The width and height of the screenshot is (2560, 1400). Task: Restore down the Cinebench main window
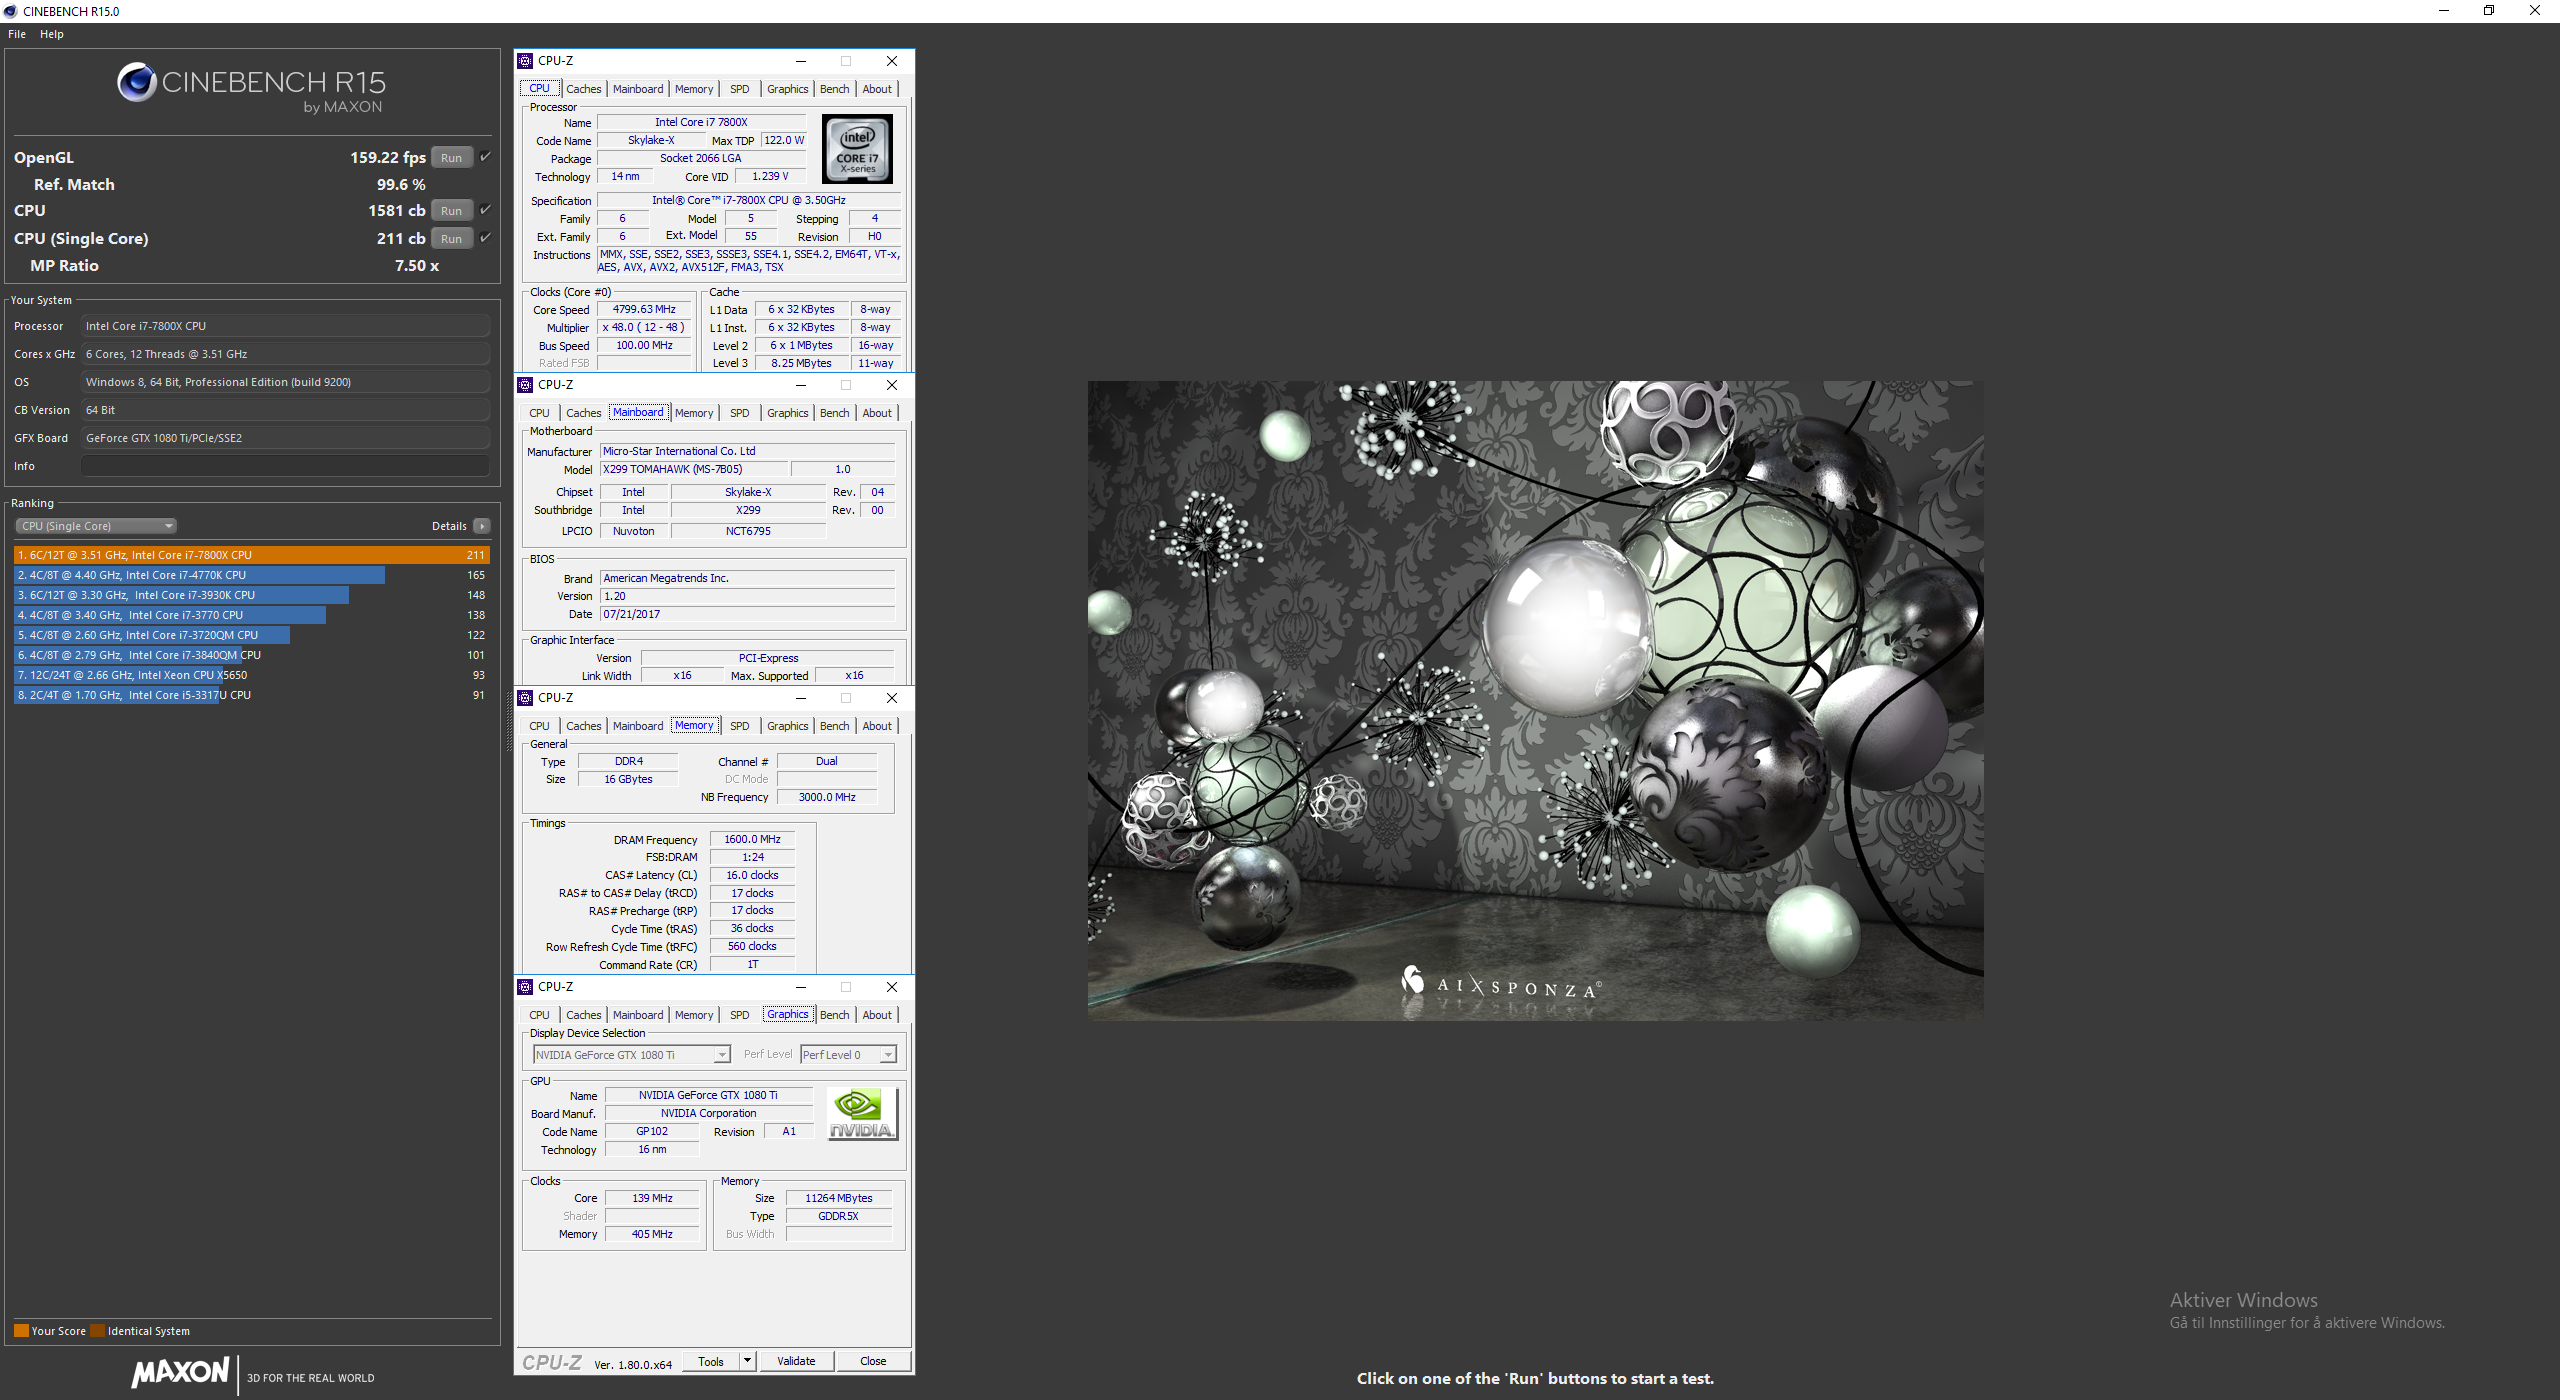click(x=2489, y=11)
